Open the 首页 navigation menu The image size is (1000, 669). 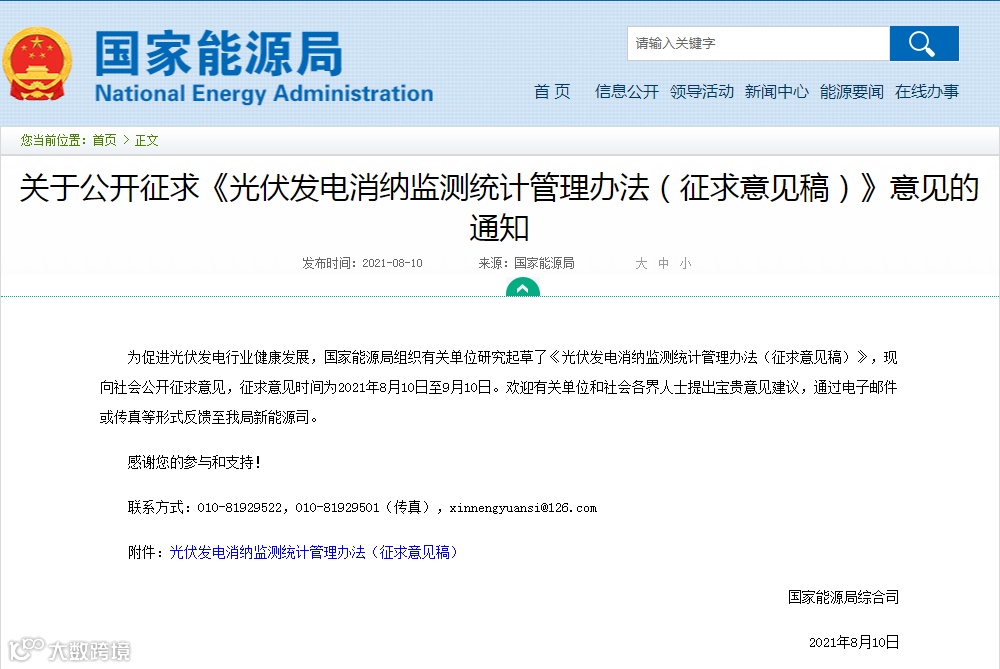point(552,92)
